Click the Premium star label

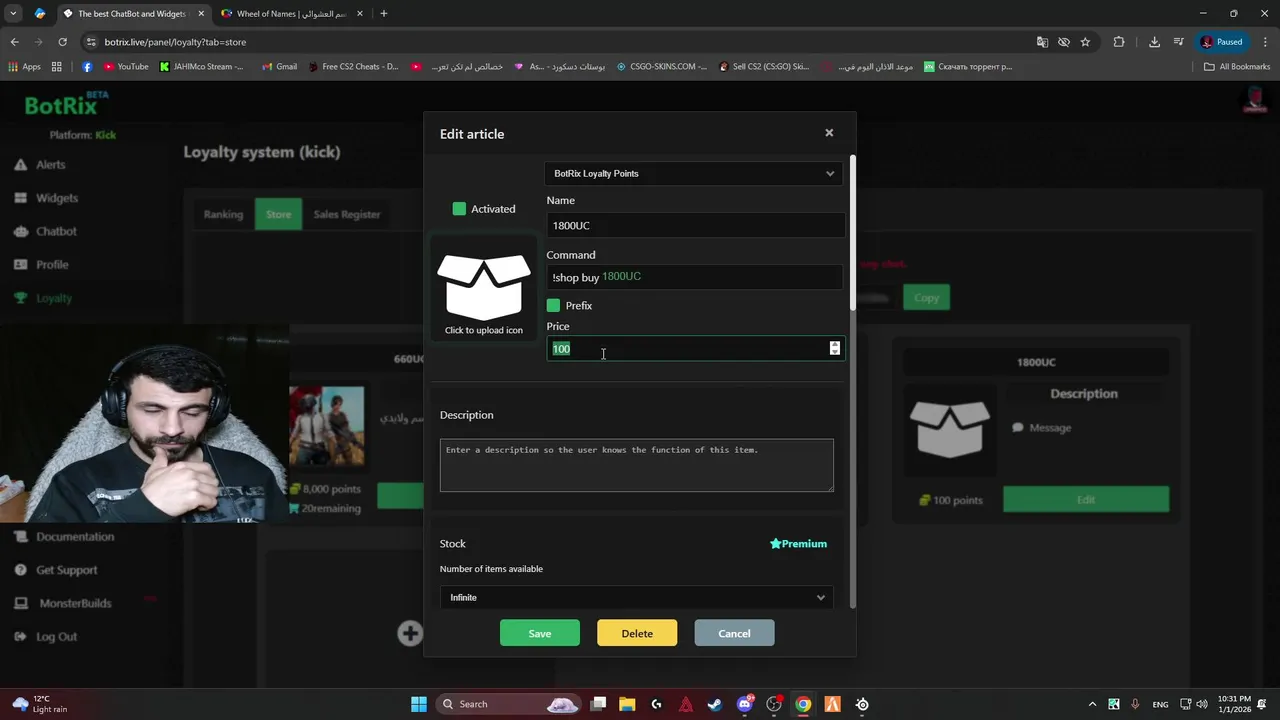click(798, 544)
